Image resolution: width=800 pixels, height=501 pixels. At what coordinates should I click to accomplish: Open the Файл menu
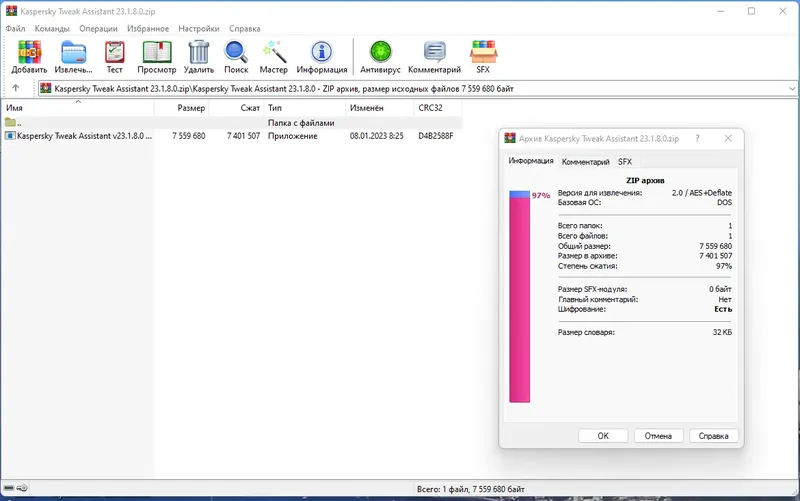(x=15, y=29)
